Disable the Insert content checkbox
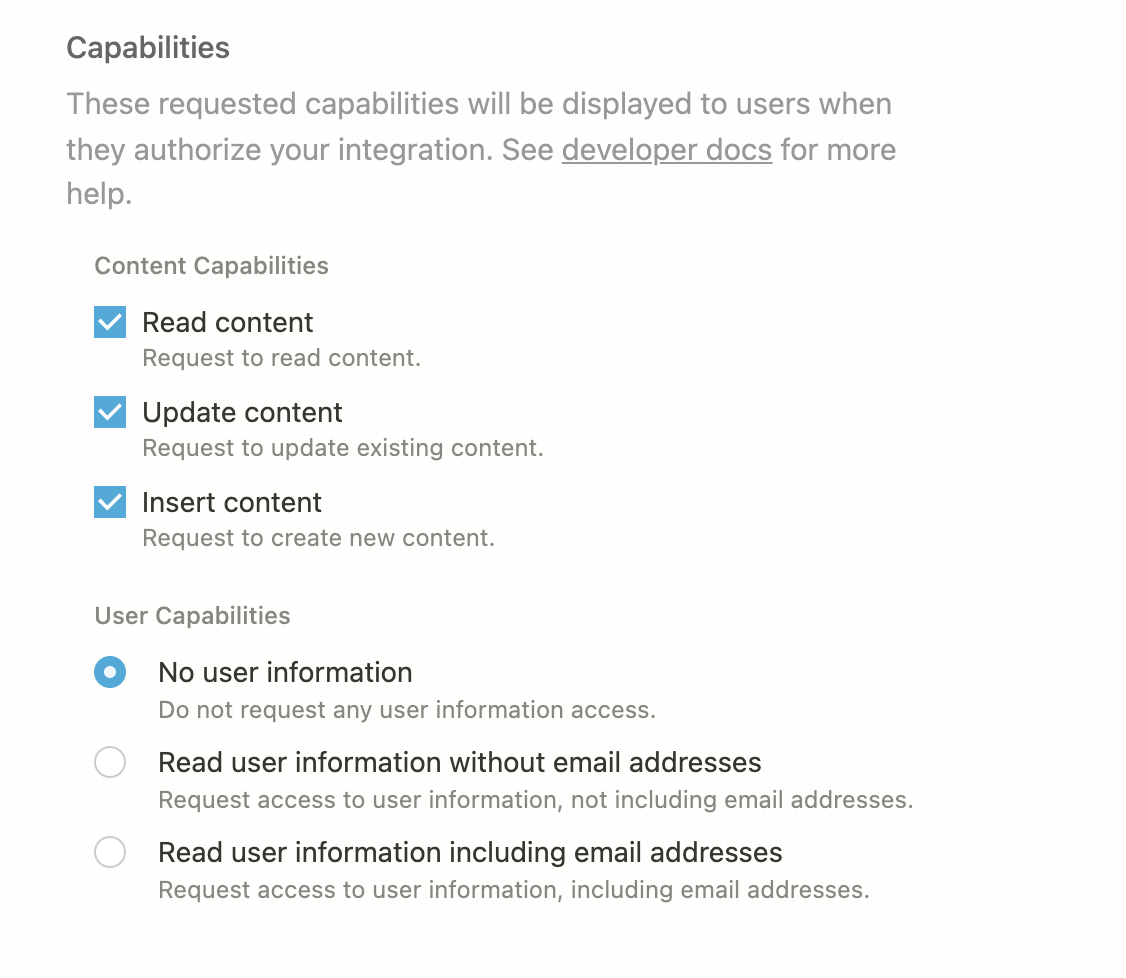Image resolution: width=1126 pixels, height=978 pixels. (x=110, y=502)
